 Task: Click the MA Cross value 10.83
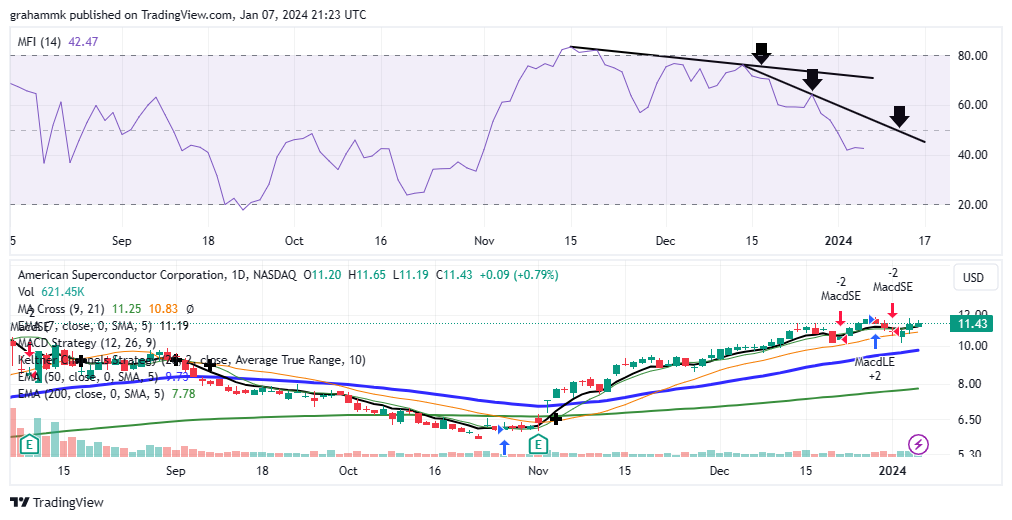click(x=163, y=309)
